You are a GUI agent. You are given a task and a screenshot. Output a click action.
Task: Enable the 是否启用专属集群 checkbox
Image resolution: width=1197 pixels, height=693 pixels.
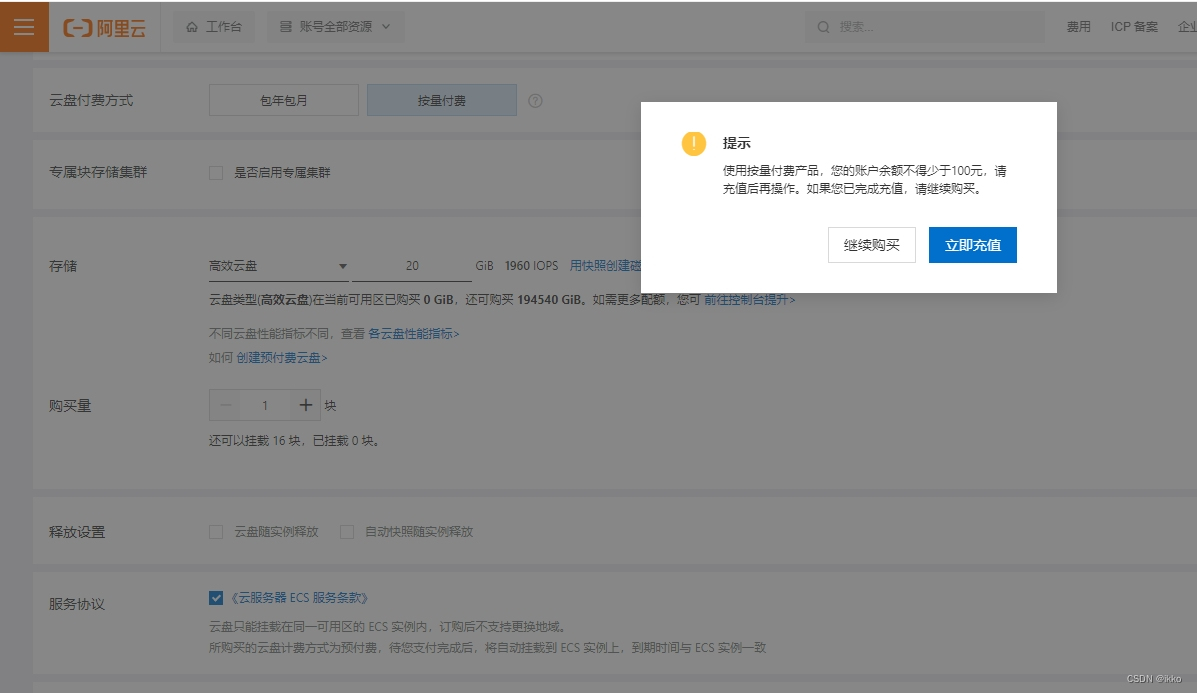215,172
